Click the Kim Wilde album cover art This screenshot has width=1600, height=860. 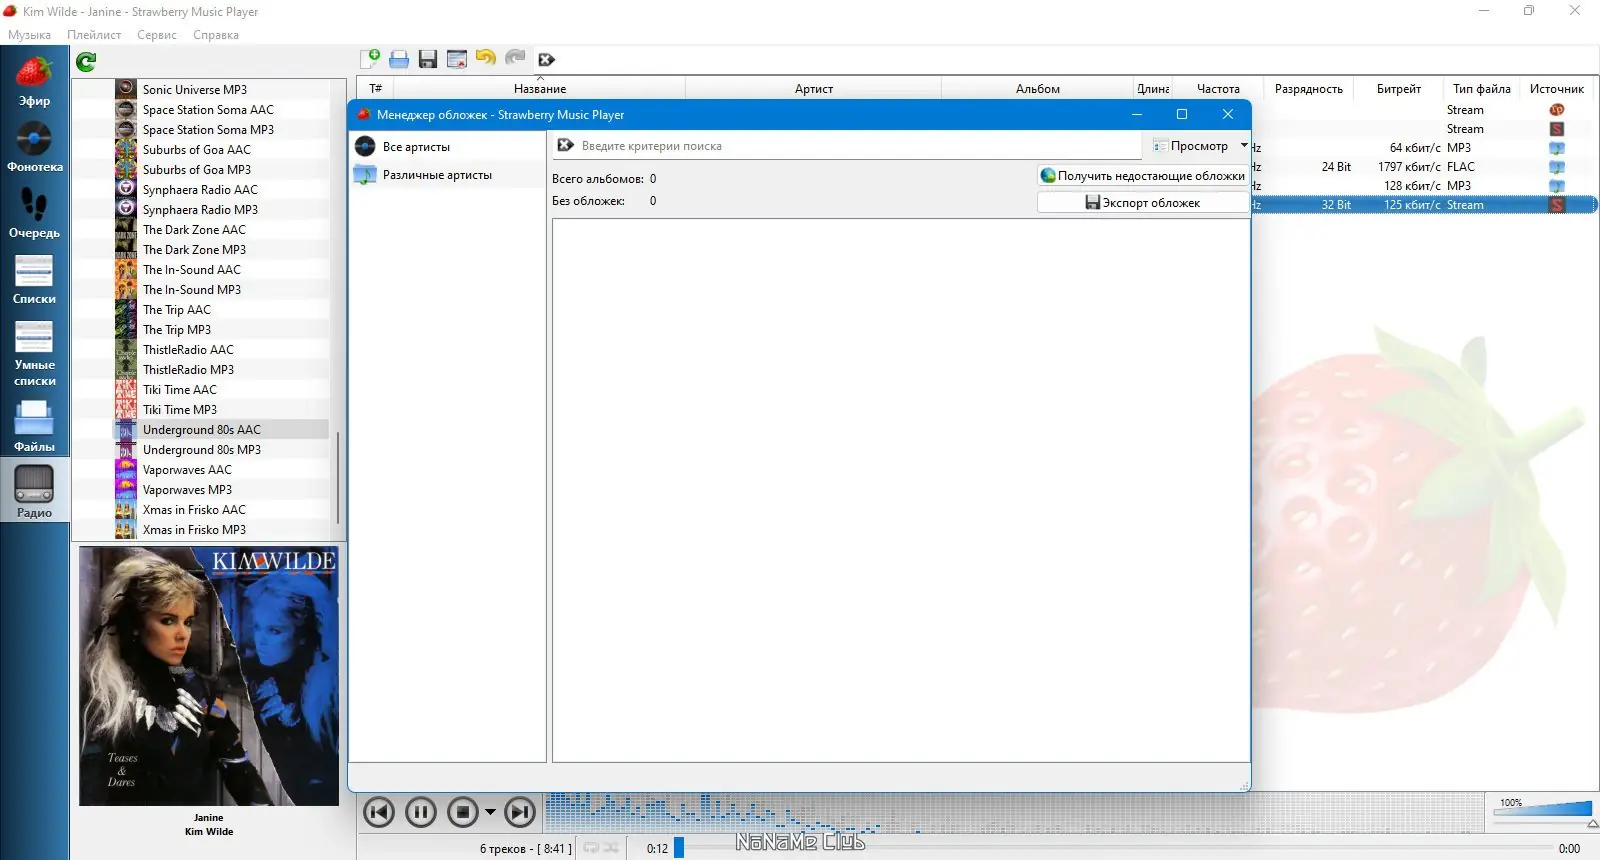(209, 676)
